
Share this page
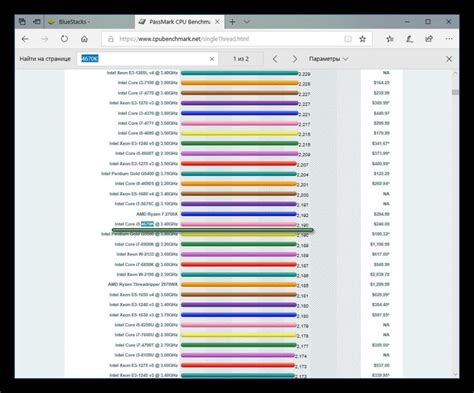tap(429, 39)
